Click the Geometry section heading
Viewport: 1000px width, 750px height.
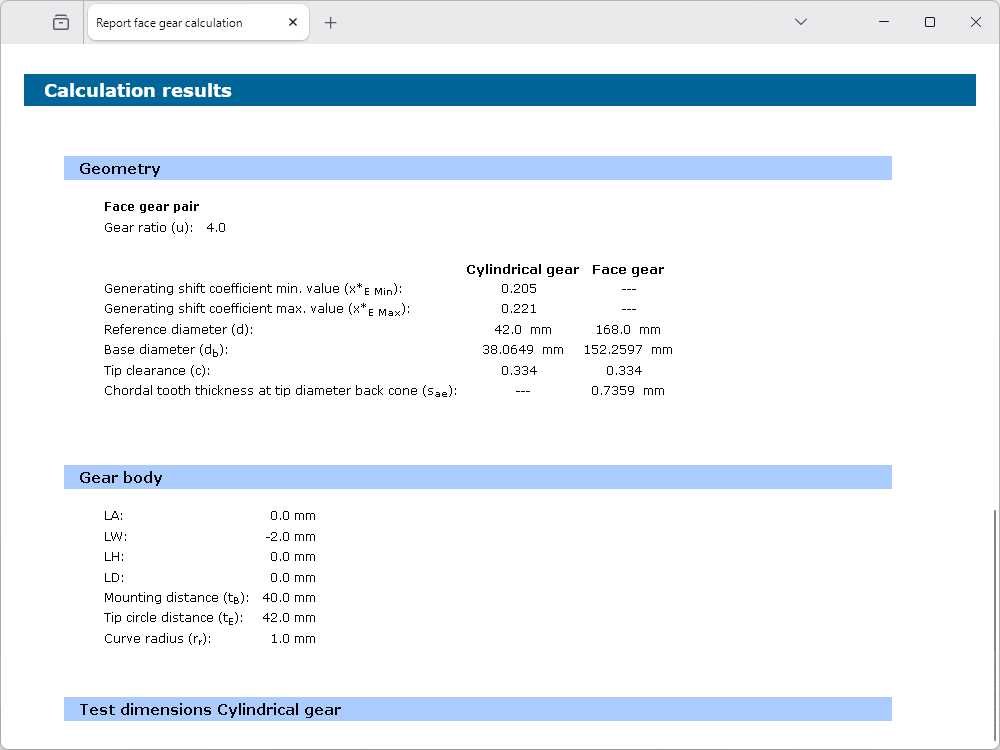[x=120, y=169]
